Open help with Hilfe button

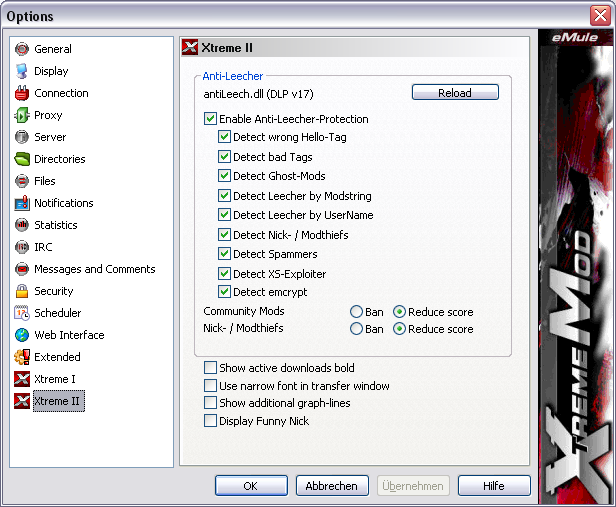pyautogui.click(x=494, y=485)
